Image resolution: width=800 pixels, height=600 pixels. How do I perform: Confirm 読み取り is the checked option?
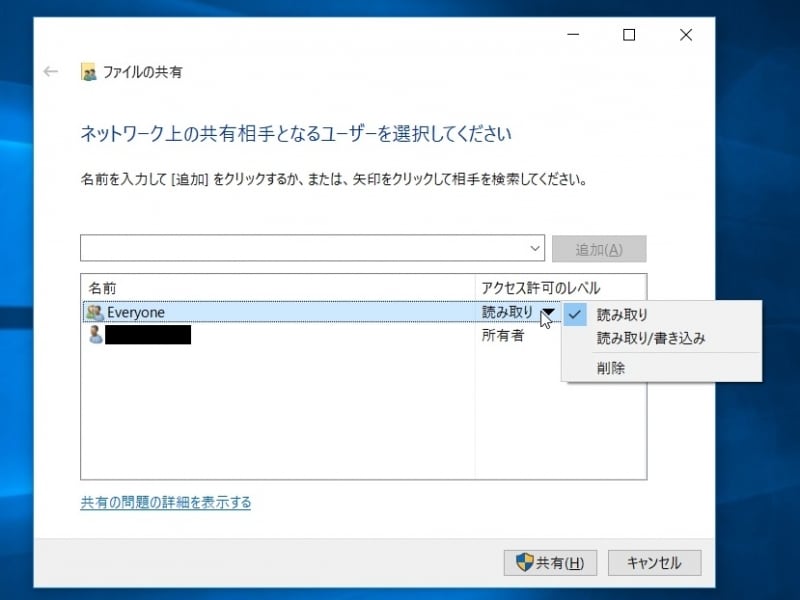tap(575, 313)
